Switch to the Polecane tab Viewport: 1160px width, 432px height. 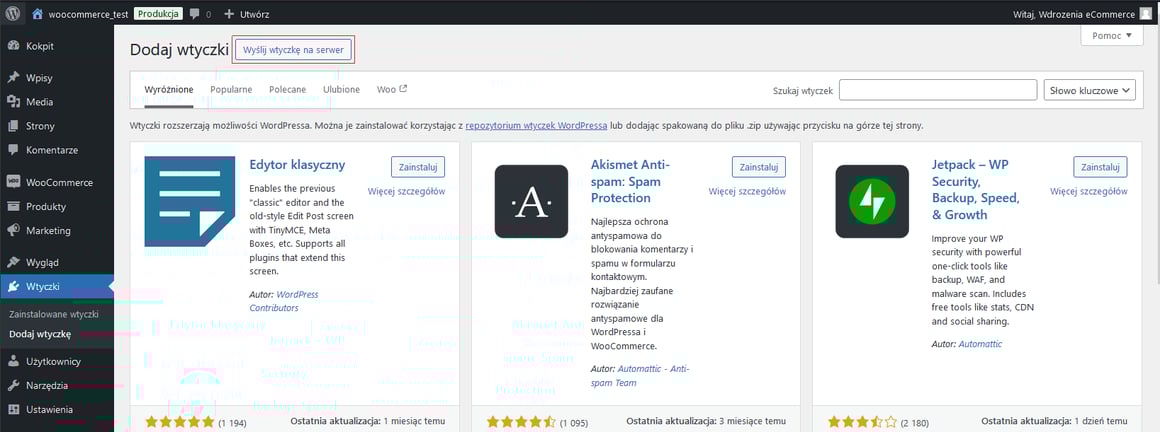click(x=287, y=90)
